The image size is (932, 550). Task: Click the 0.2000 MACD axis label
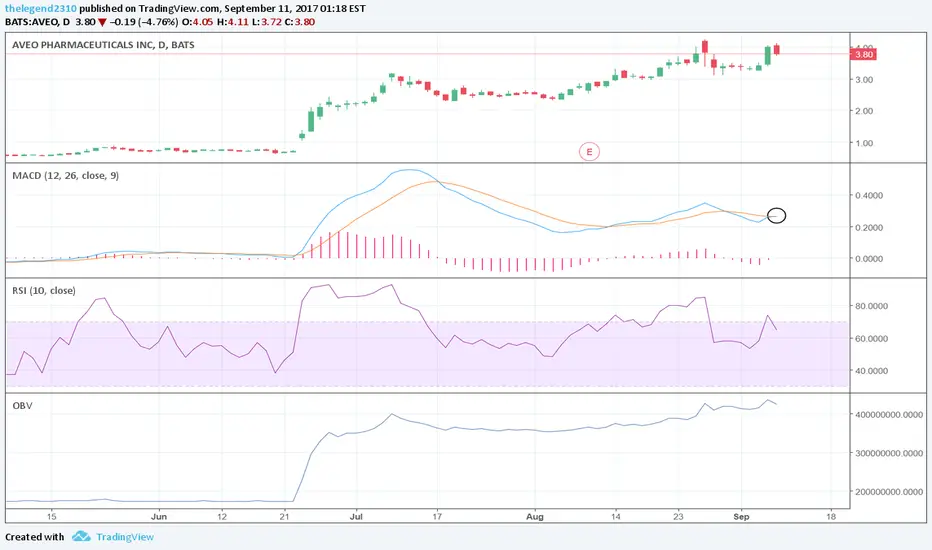coord(868,227)
